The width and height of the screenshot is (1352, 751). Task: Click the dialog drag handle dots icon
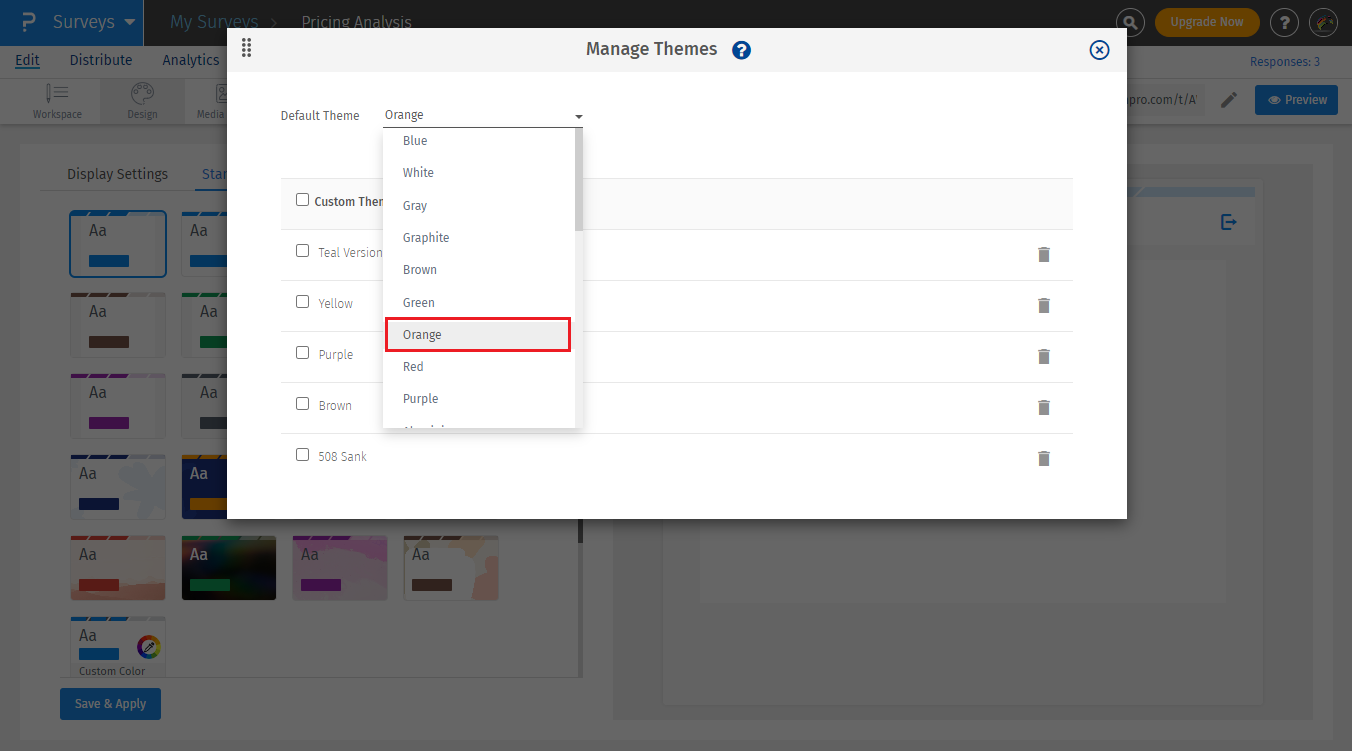[x=246, y=48]
